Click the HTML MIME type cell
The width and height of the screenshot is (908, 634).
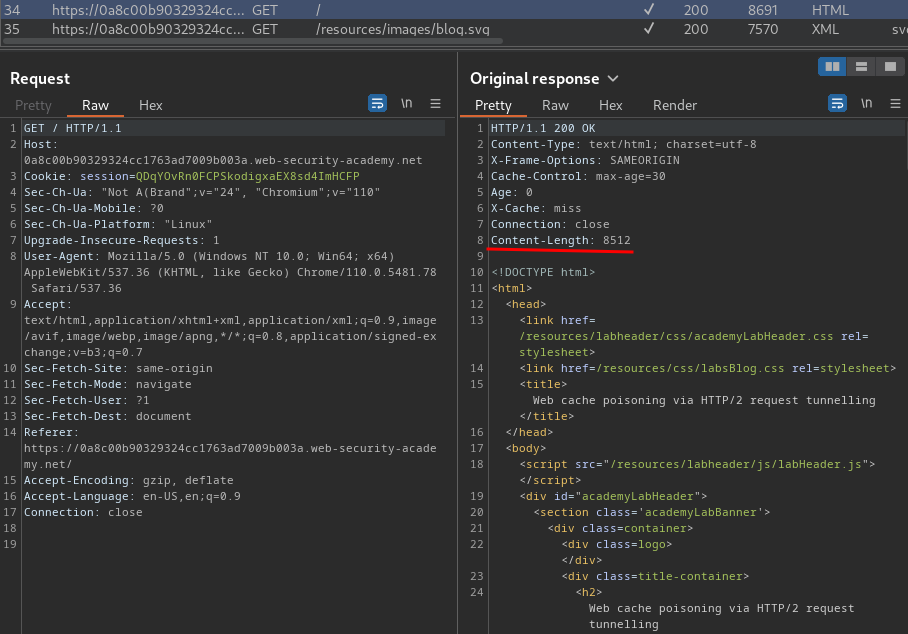tap(830, 10)
